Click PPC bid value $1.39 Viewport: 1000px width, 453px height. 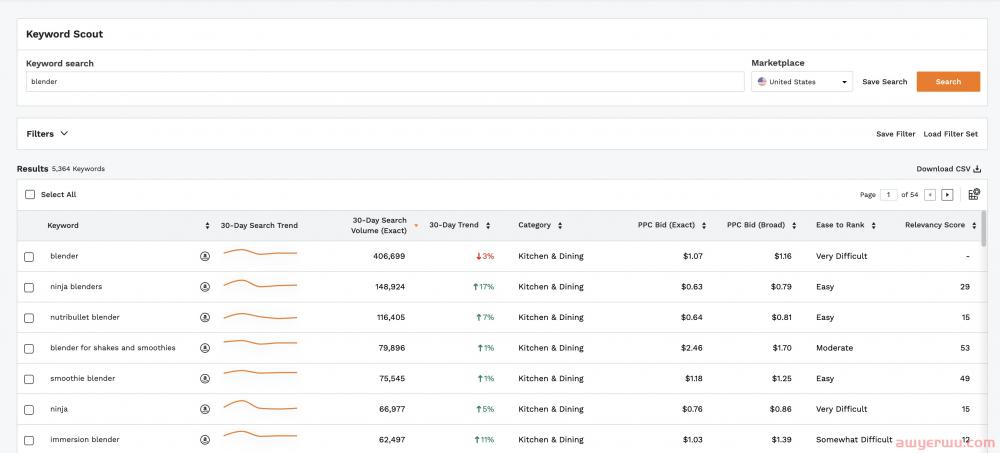tap(781, 440)
